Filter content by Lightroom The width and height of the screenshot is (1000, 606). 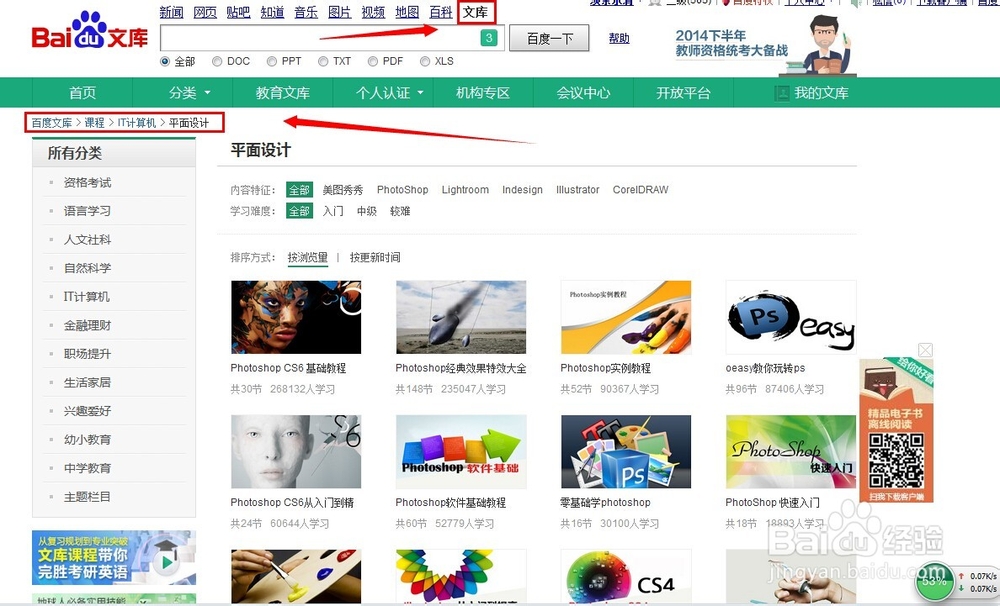point(465,190)
